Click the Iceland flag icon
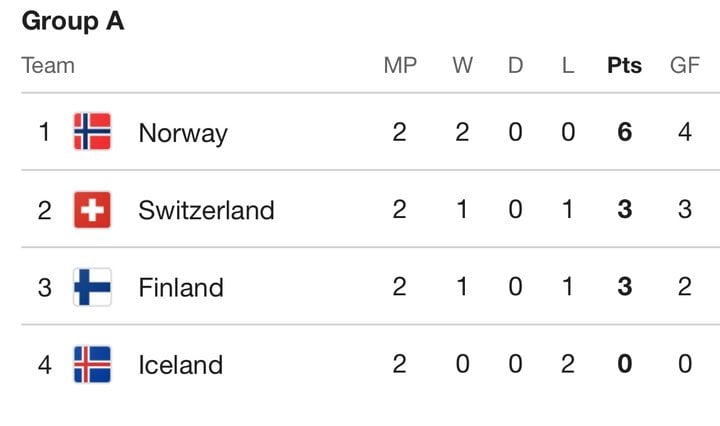Image resolution: width=720 pixels, height=426 pixels. point(92,364)
